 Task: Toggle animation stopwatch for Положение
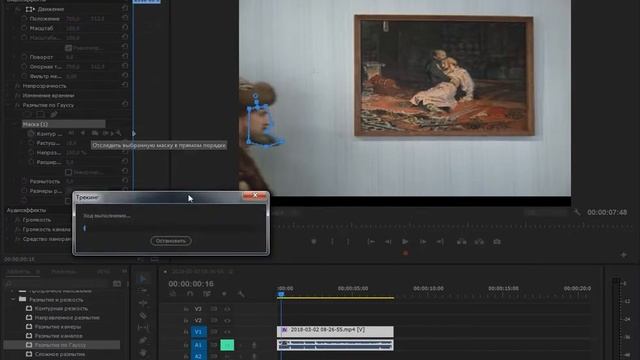tap(24, 19)
